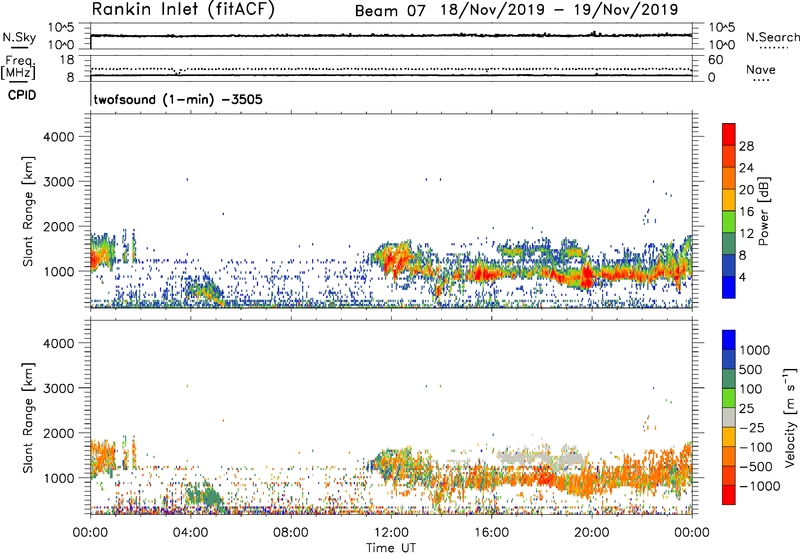Click the "3000" tick of power panel axis
This screenshot has width=800, height=554.
[x=58, y=182]
